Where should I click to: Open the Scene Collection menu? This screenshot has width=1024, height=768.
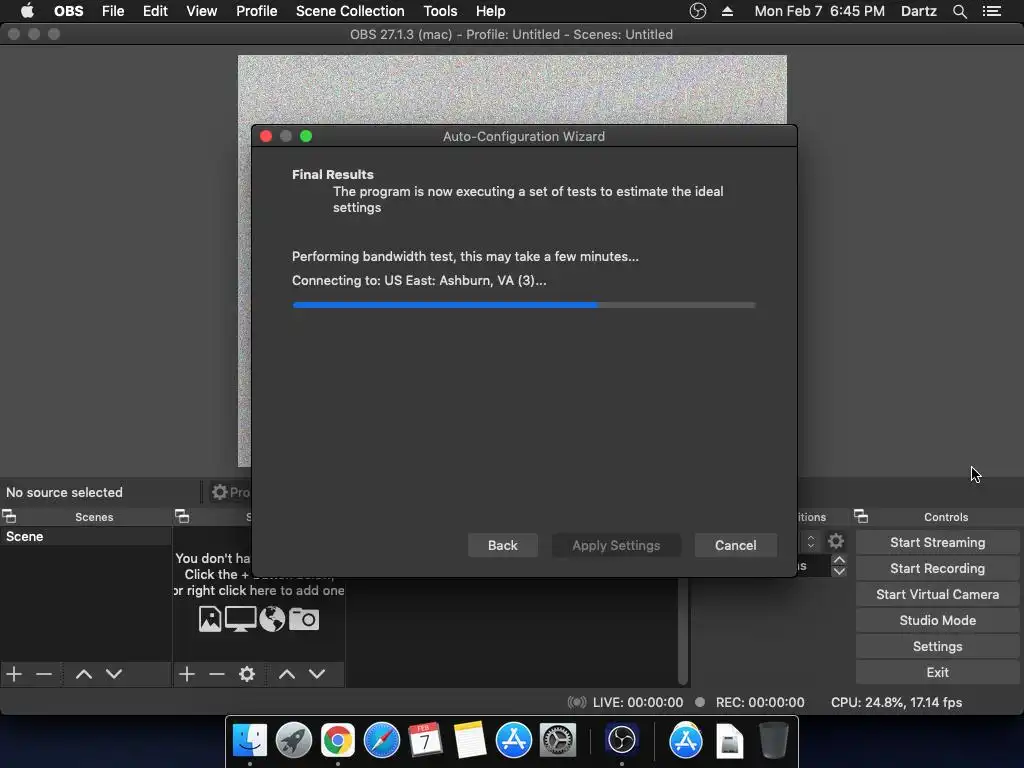click(350, 11)
